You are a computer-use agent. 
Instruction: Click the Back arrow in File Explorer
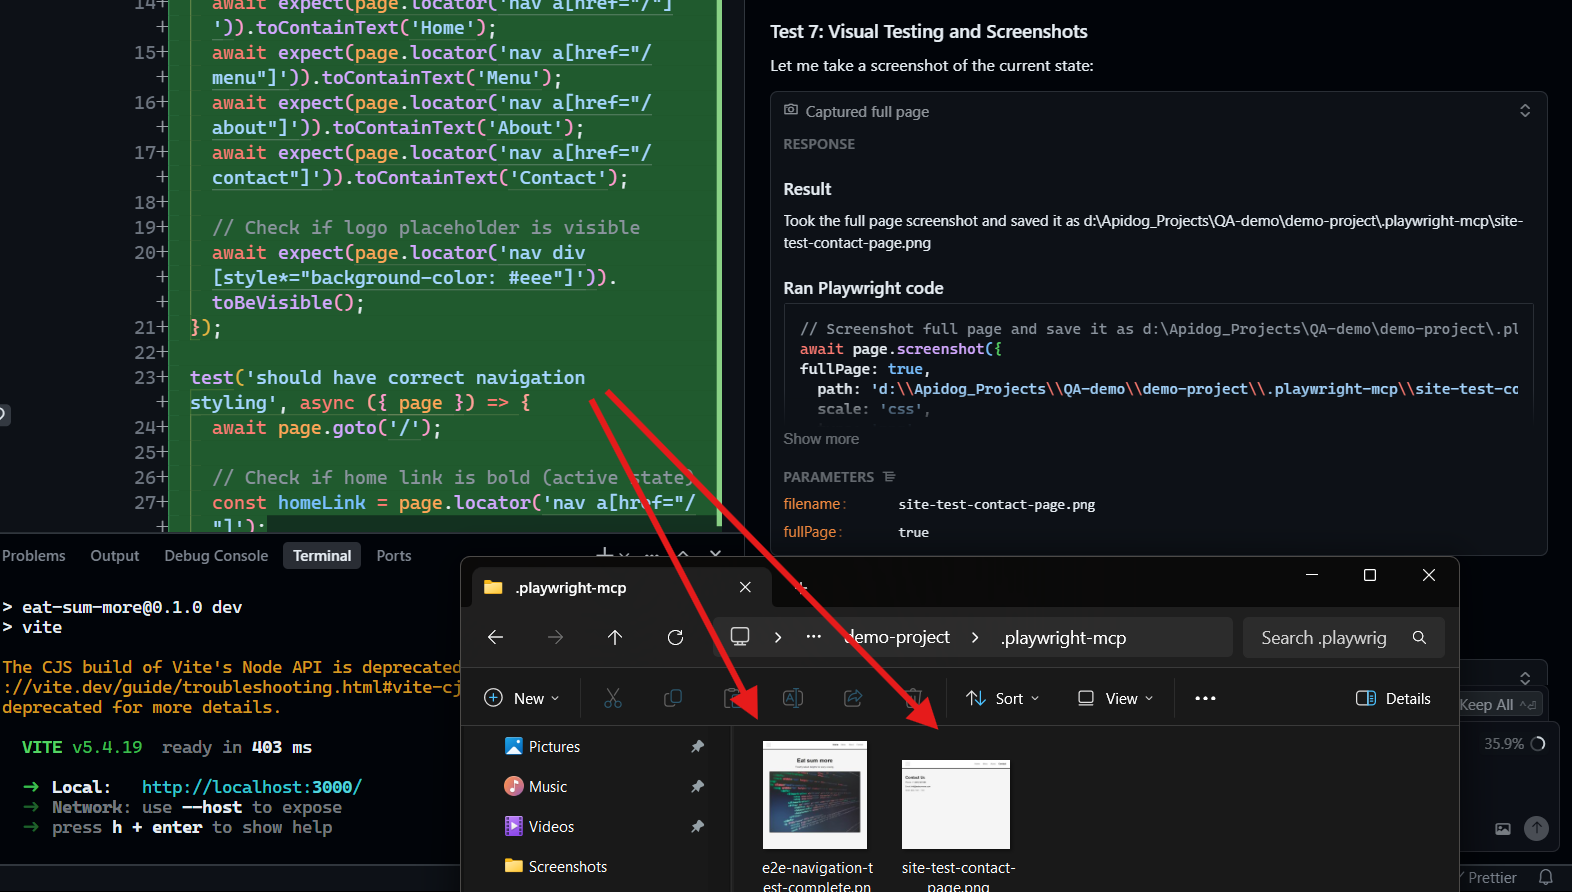[x=495, y=637]
